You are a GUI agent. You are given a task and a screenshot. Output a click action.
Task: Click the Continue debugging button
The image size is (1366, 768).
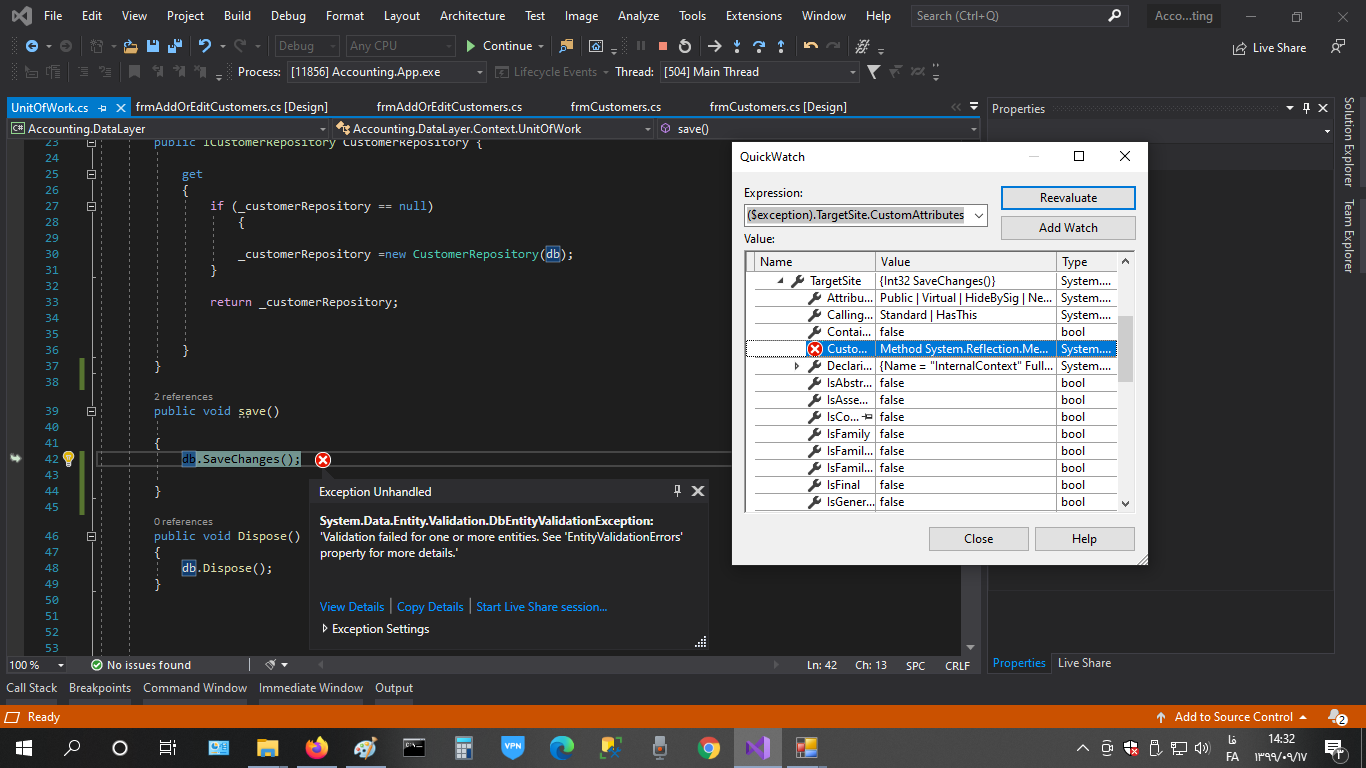click(499, 46)
